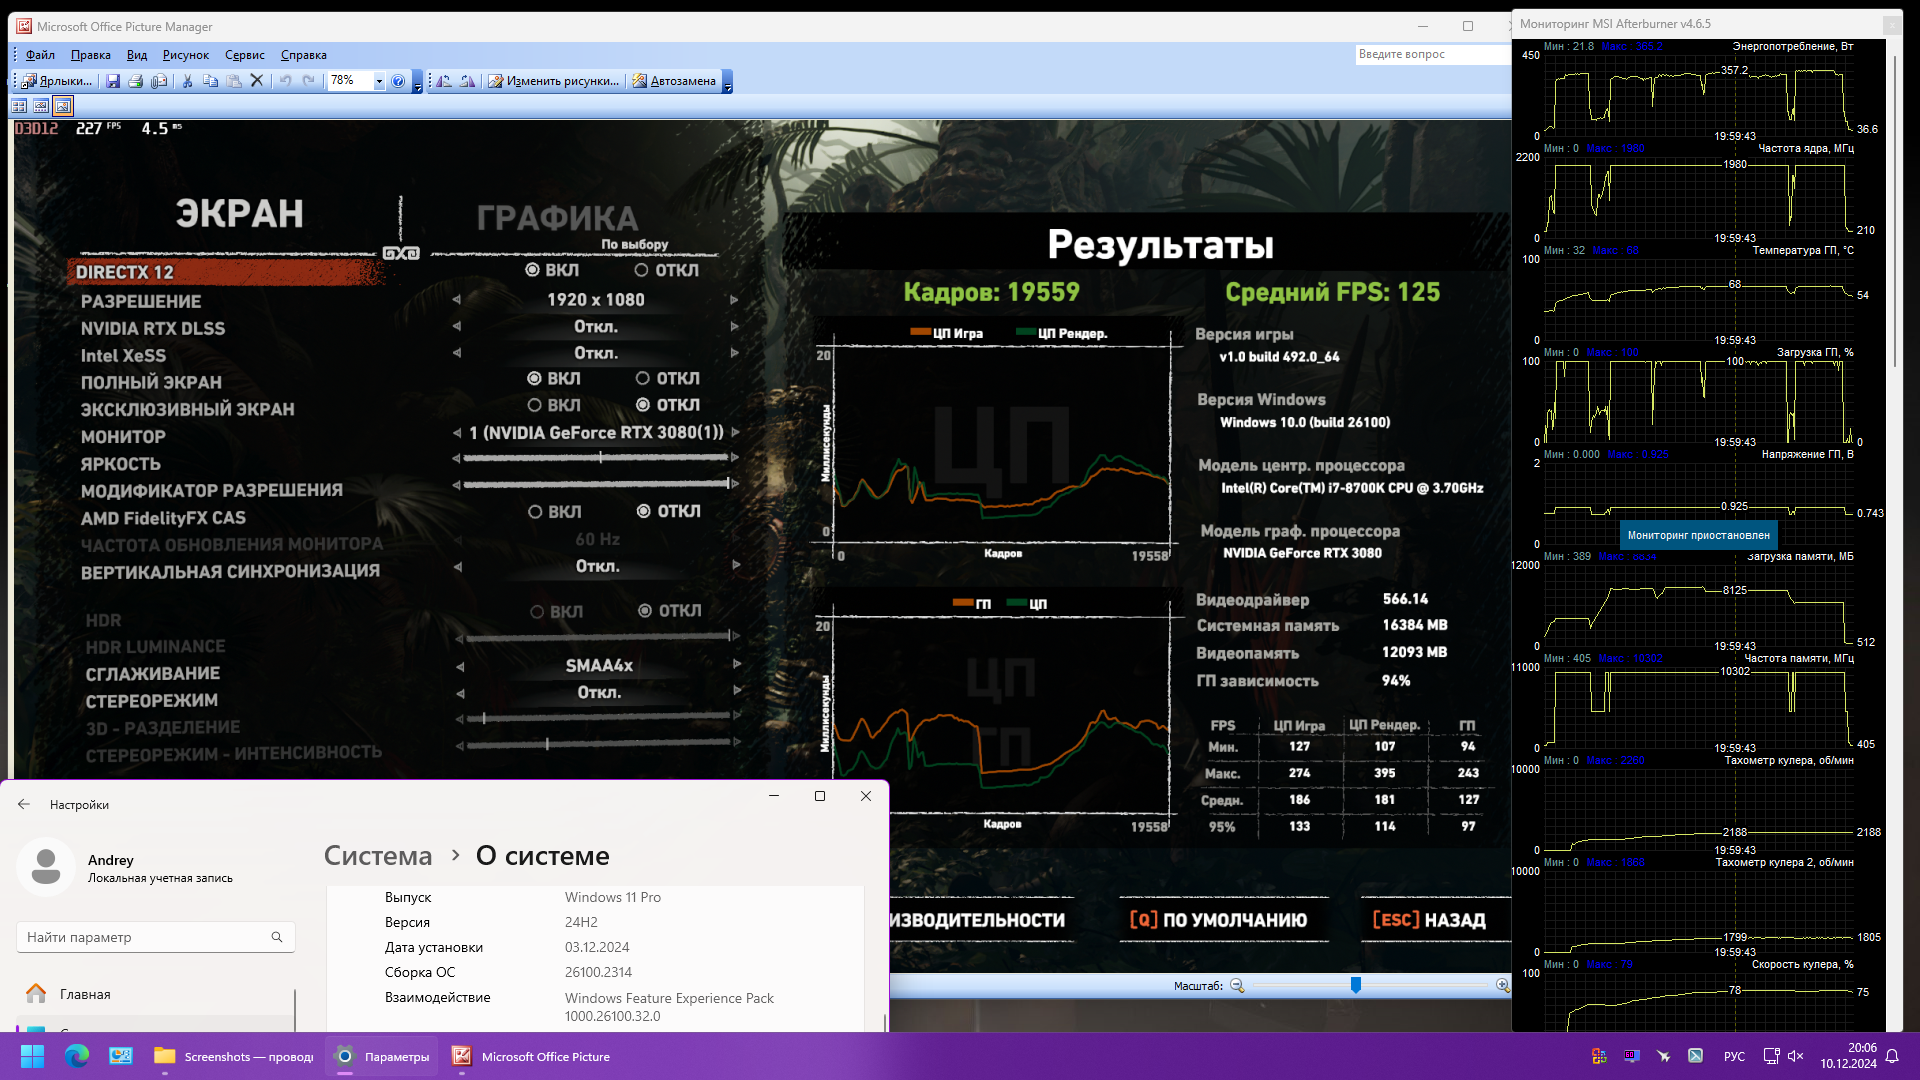This screenshot has height=1080, width=1920.
Task: Click the Delete X icon in the toolbar
Action: [257, 81]
